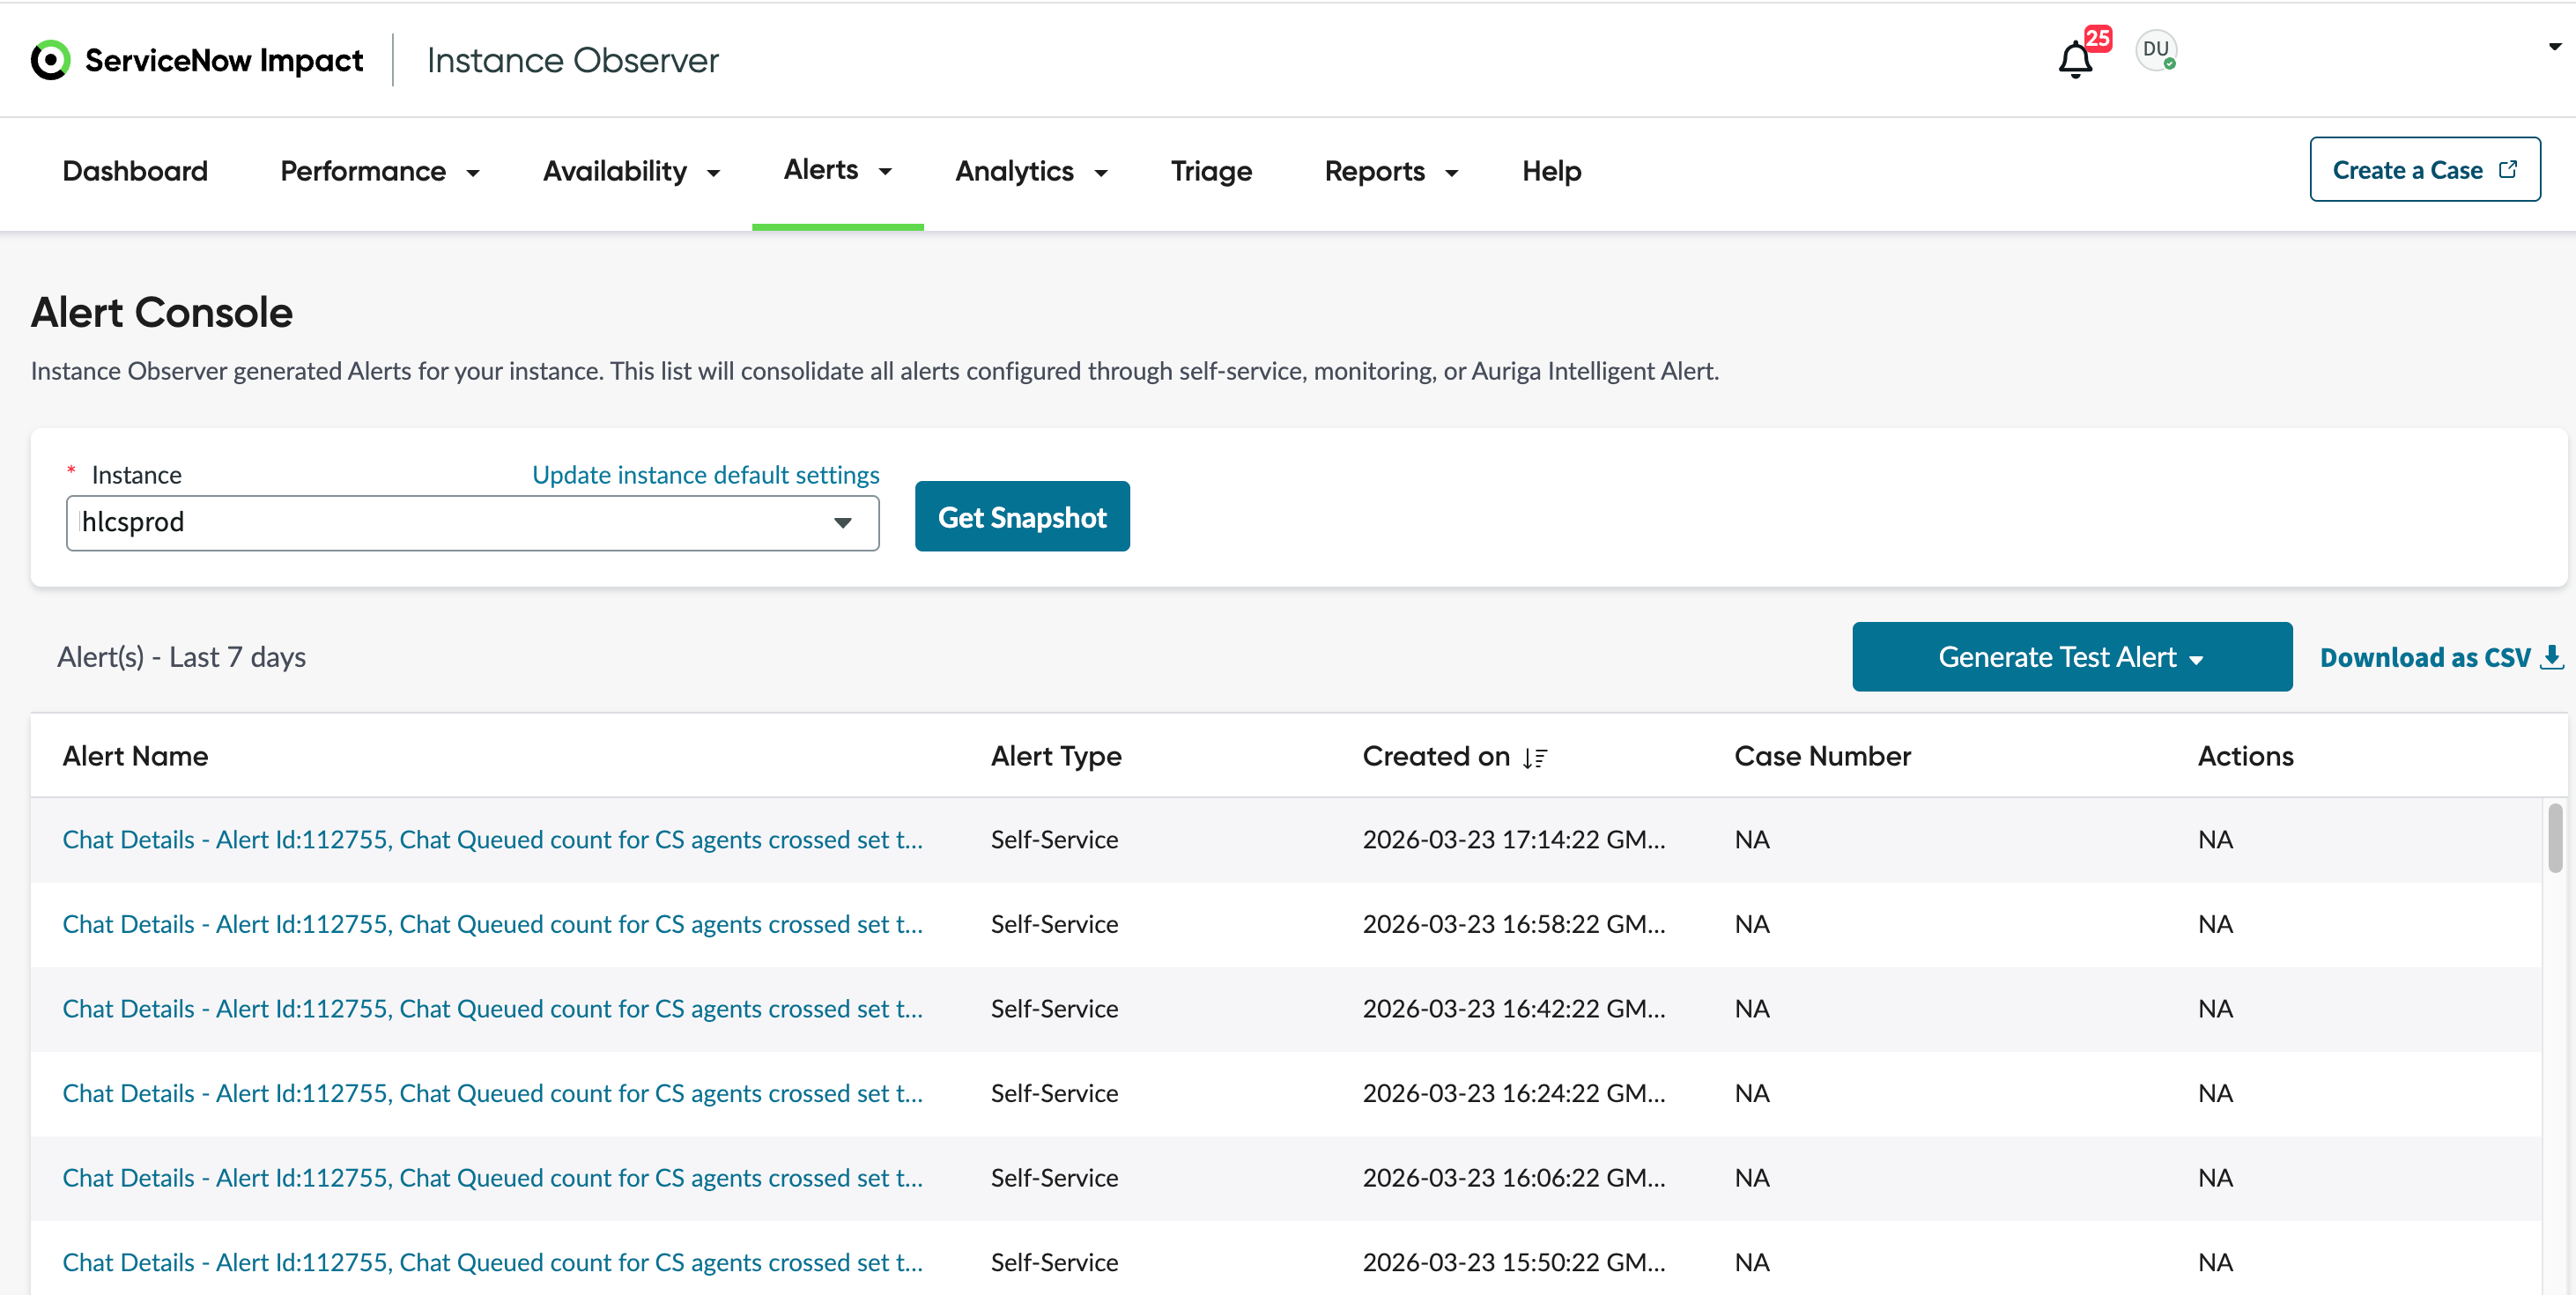2576x1295 pixels.
Task: Click the Case Number column header
Action: click(1822, 756)
